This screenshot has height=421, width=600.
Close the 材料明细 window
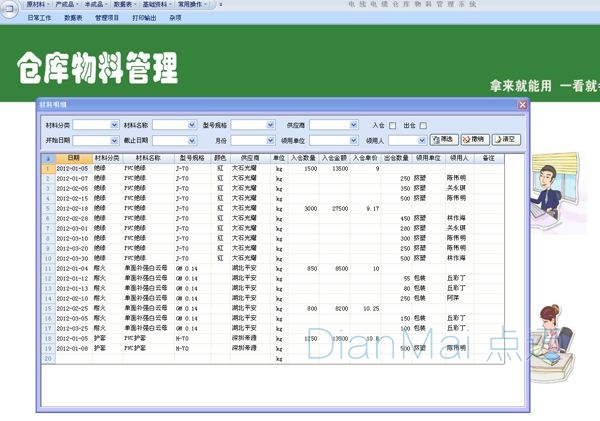coord(522,104)
